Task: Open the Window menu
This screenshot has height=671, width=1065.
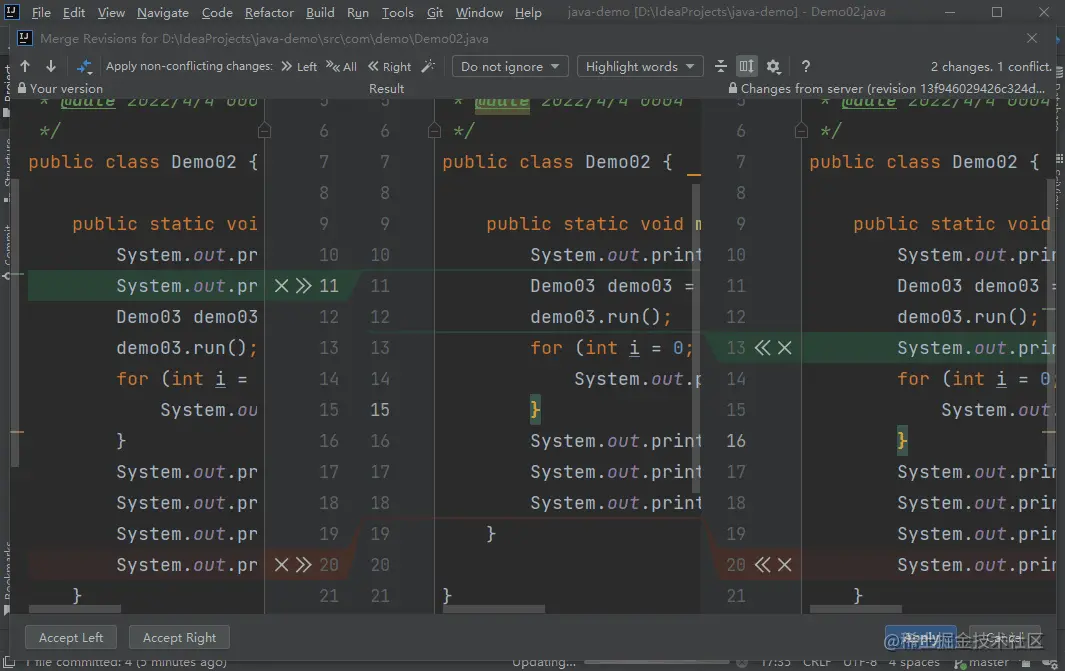Action: (x=479, y=12)
